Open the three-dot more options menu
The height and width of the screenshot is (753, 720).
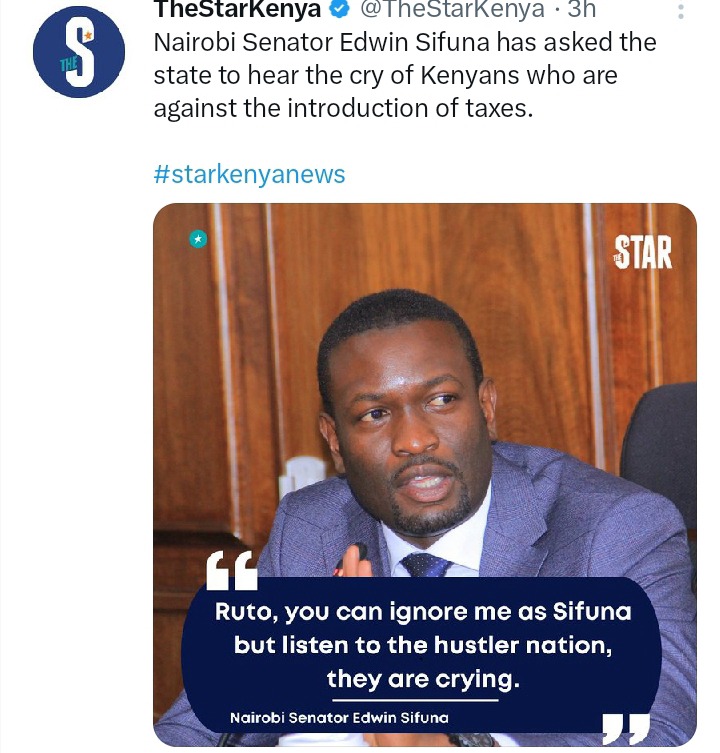pyautogui.click(x=681, y=11)
